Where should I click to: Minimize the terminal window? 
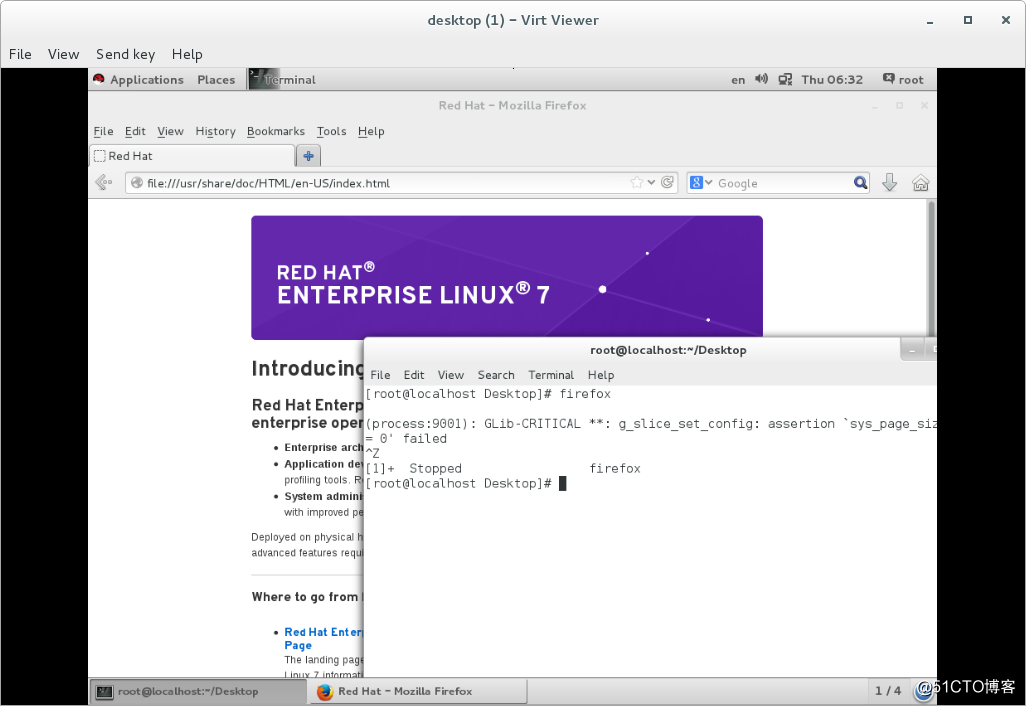(x=911, y=350)
